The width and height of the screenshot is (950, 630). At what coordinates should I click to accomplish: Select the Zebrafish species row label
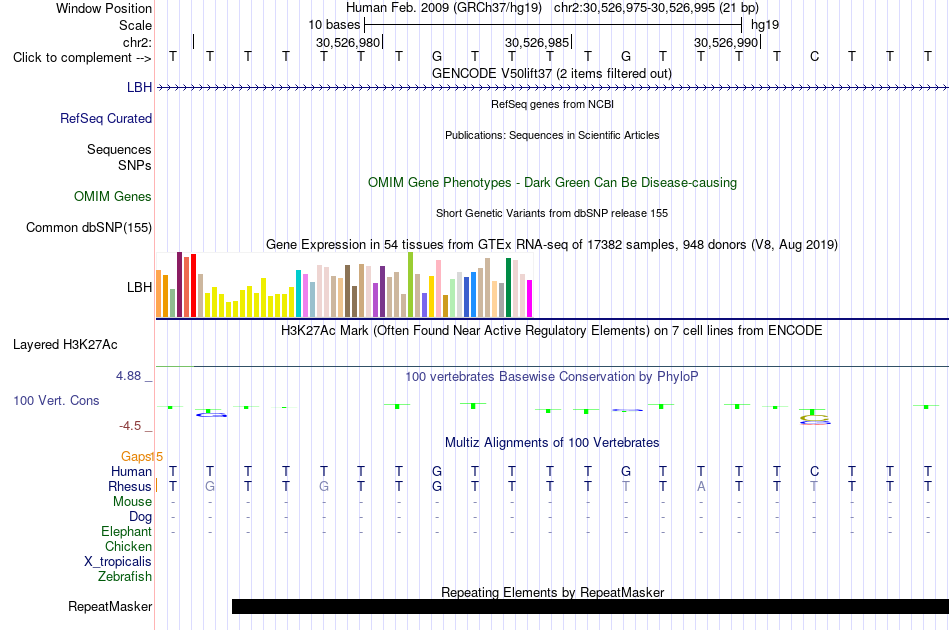tap(125, 576)
